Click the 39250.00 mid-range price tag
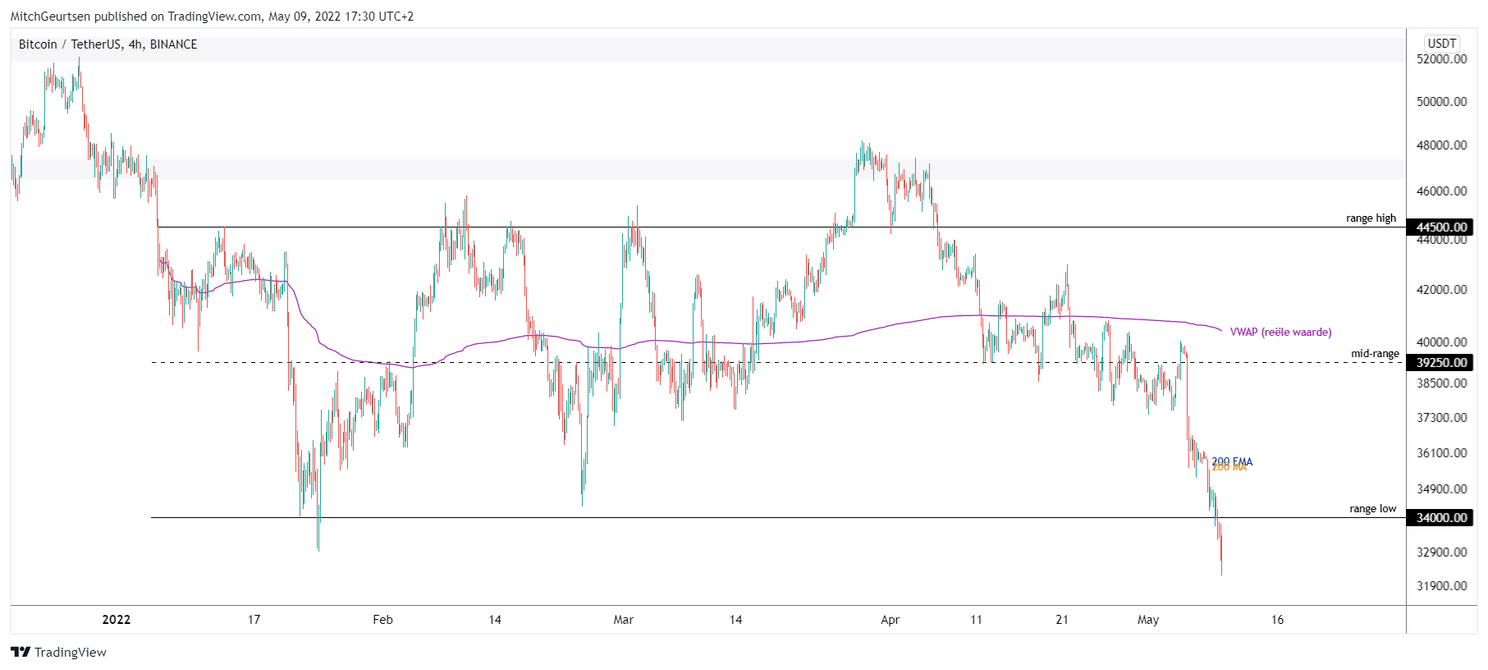Viewport: 1488px width, 670px height. click(x=1441, y=362)
